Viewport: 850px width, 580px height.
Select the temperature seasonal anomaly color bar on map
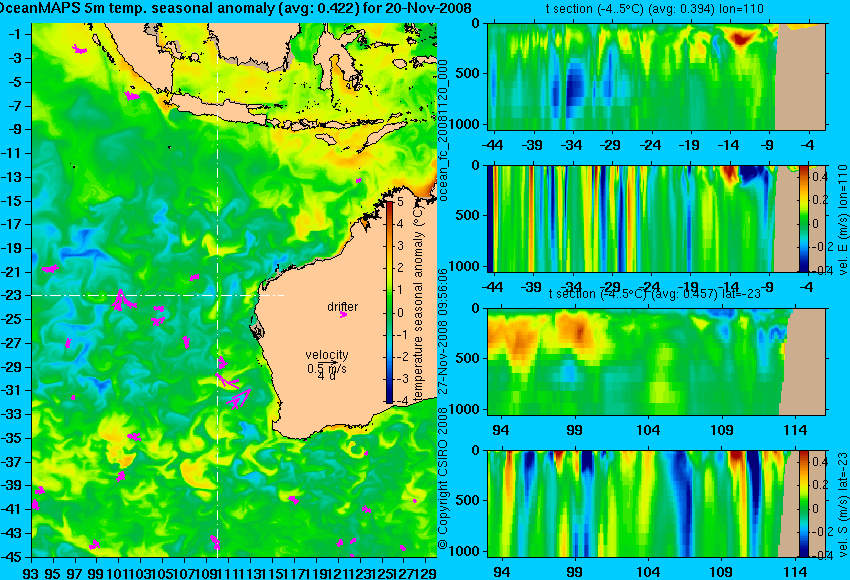pos(389,302)
